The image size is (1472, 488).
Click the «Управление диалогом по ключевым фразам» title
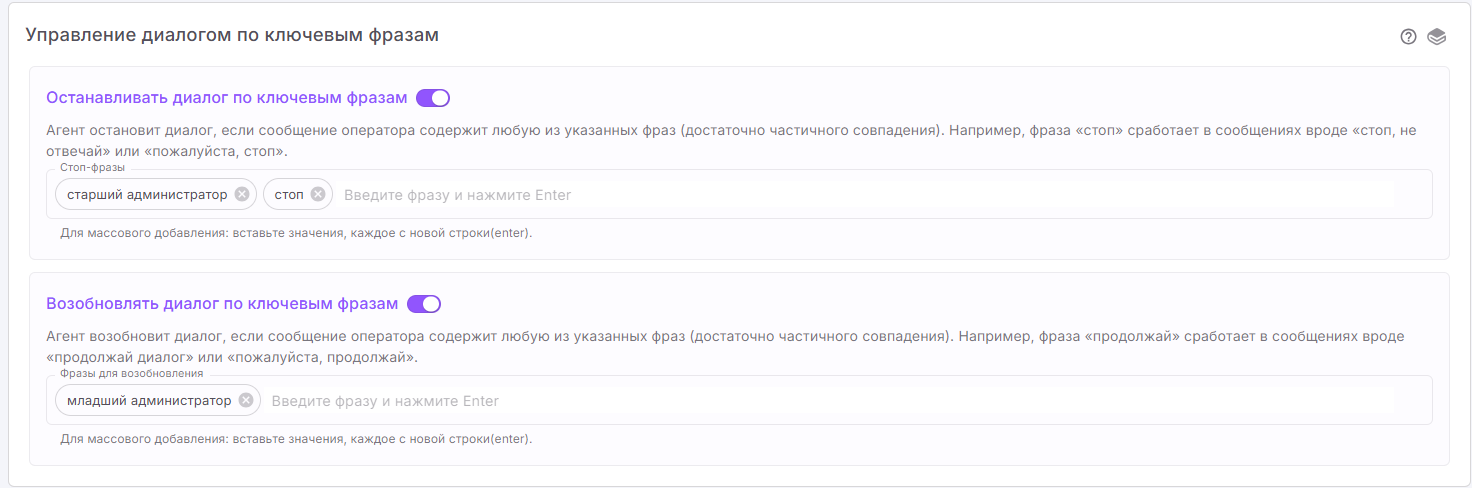(x=232, y=36)
